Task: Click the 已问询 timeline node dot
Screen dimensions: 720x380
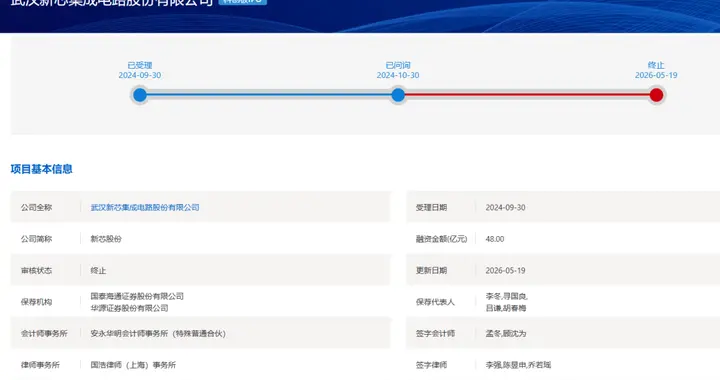Action: 398,95
